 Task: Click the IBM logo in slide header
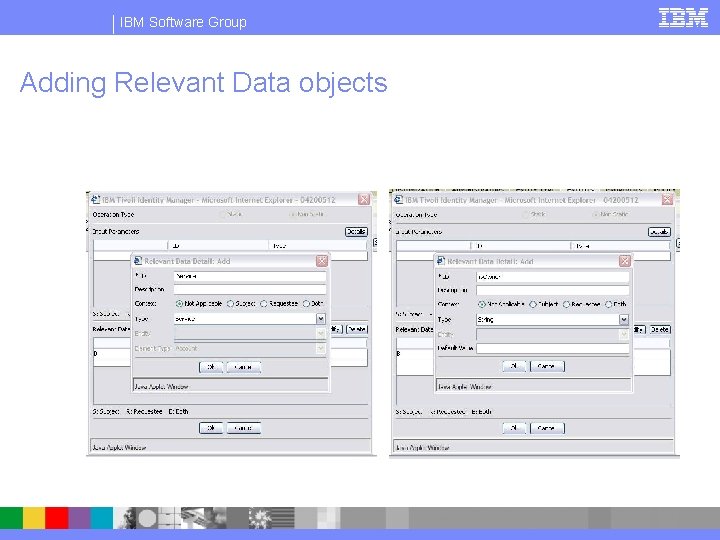[x=683, y=18]
